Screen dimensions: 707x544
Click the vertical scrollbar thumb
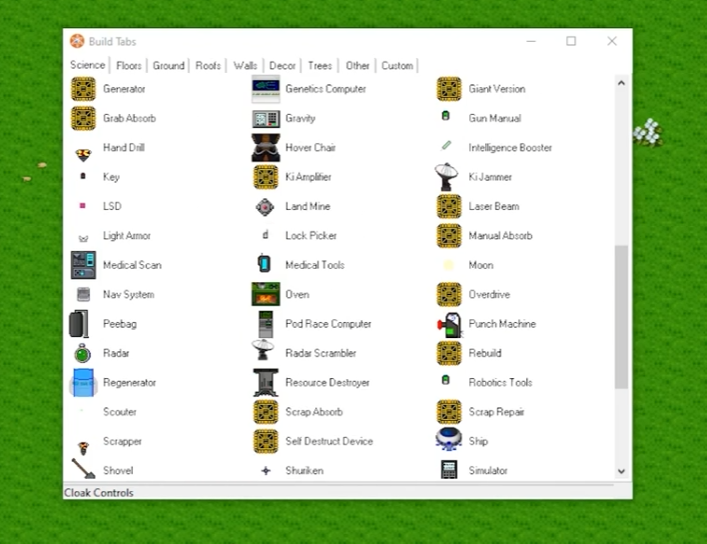[x=621, y=317]
